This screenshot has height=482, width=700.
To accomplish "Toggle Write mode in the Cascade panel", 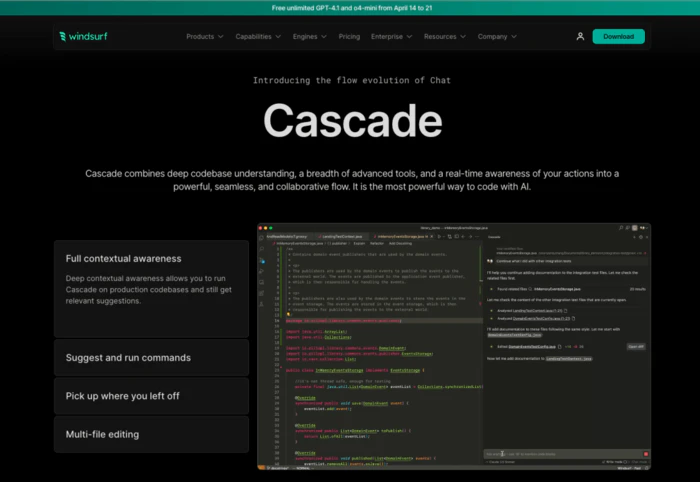I will (614, 462).
